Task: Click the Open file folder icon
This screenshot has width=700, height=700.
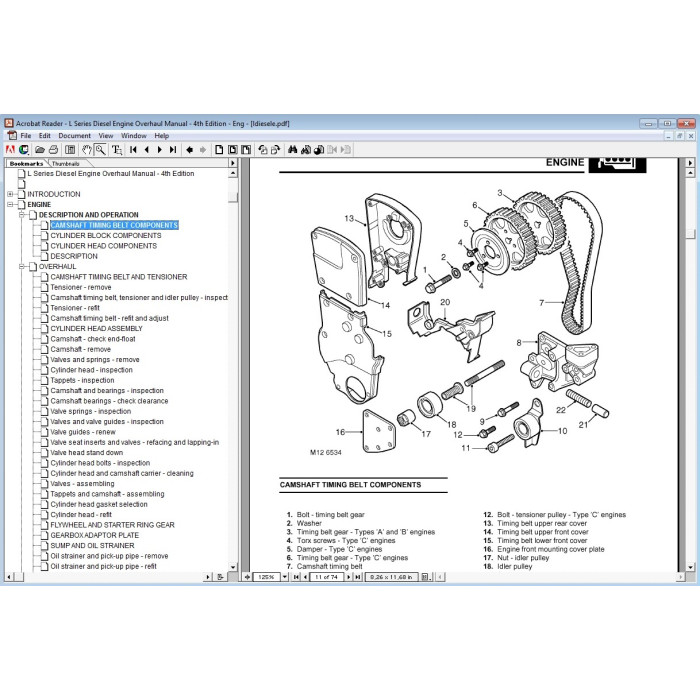Action: pos(40,150)
